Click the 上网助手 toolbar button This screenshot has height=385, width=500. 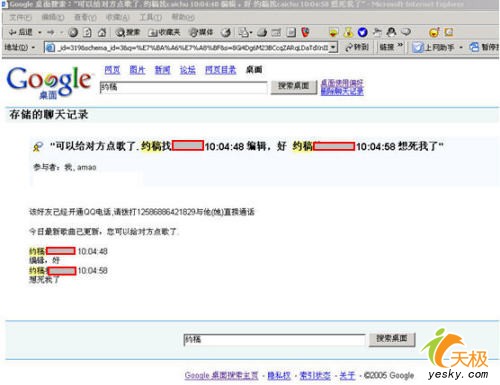click(x=433, y=48)
